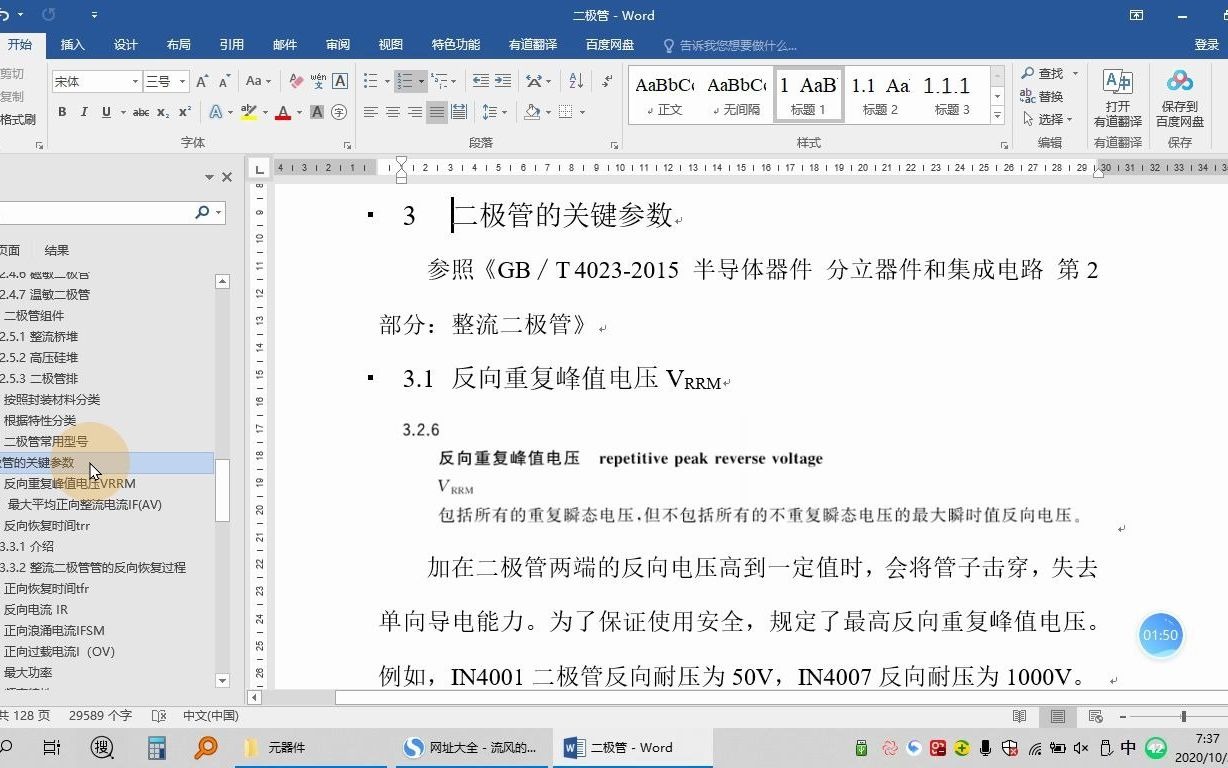Viewport: 1228px width, 768px height.
Task: Open the 审阅 ribbon tab
Action: pos(337,44)
